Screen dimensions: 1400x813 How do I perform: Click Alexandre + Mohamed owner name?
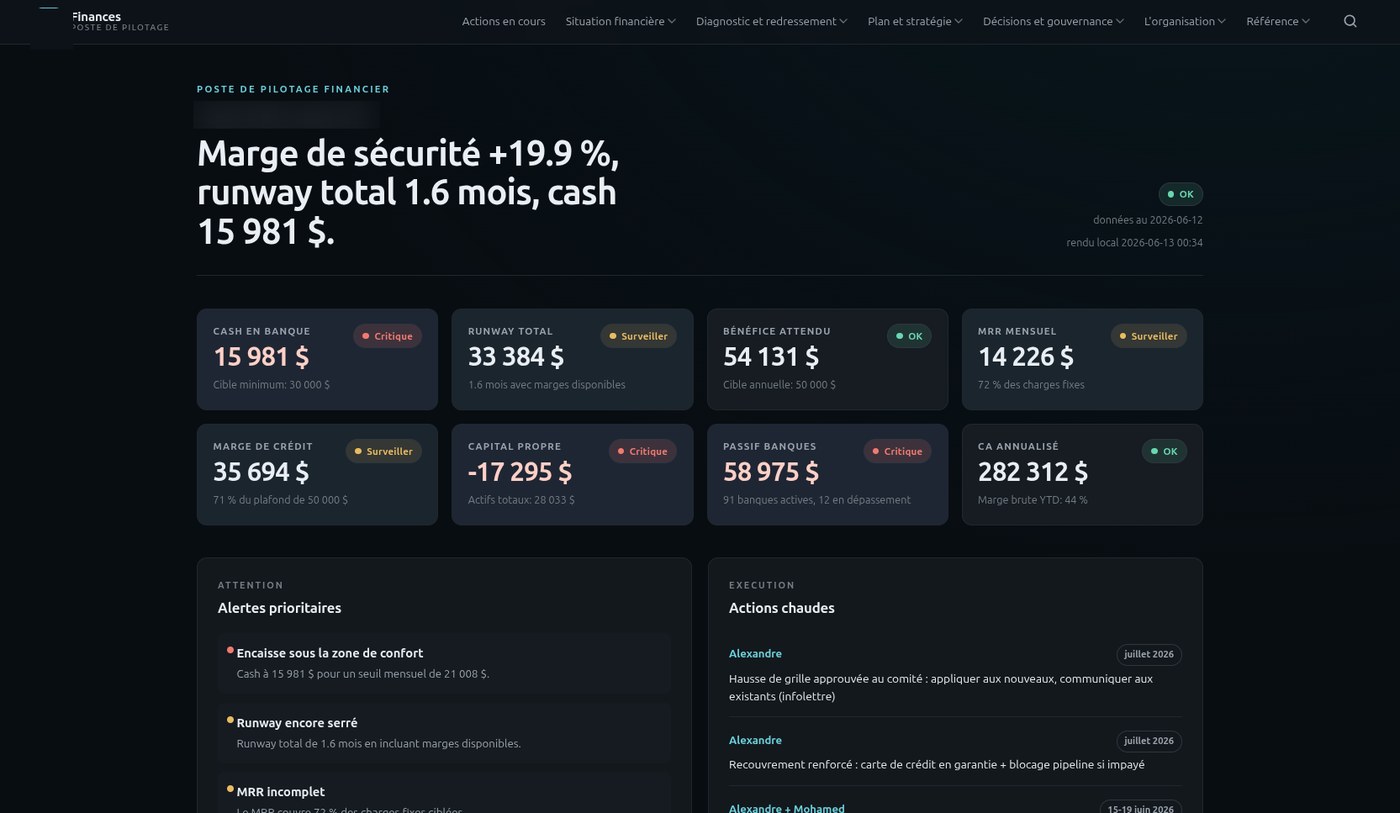[x=786, y=808]
